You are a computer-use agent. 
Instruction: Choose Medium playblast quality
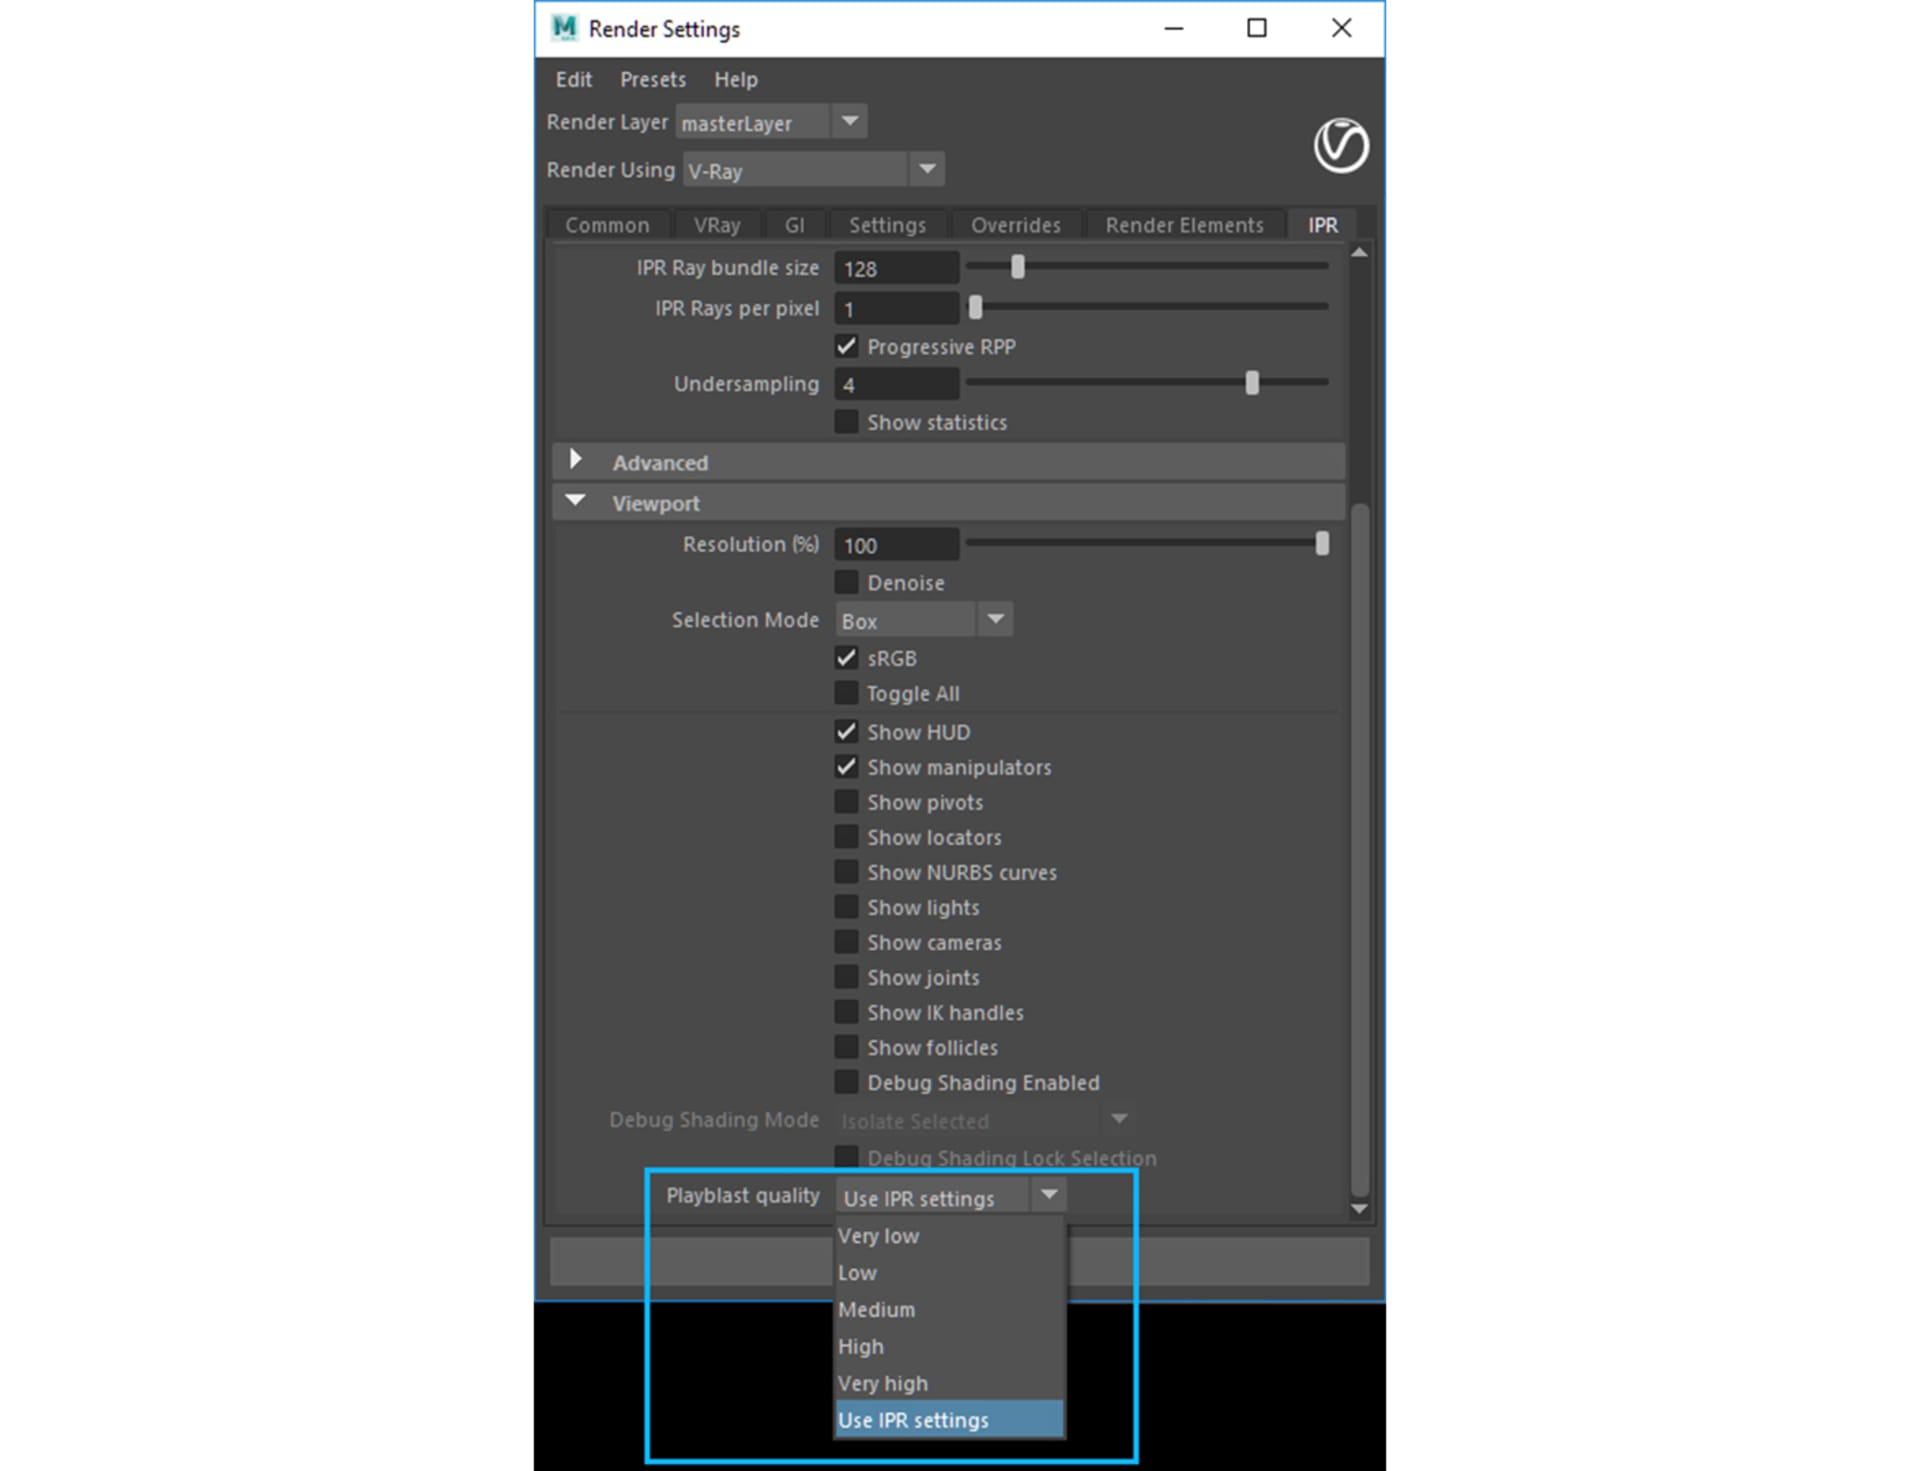(x=949, y=1310)
